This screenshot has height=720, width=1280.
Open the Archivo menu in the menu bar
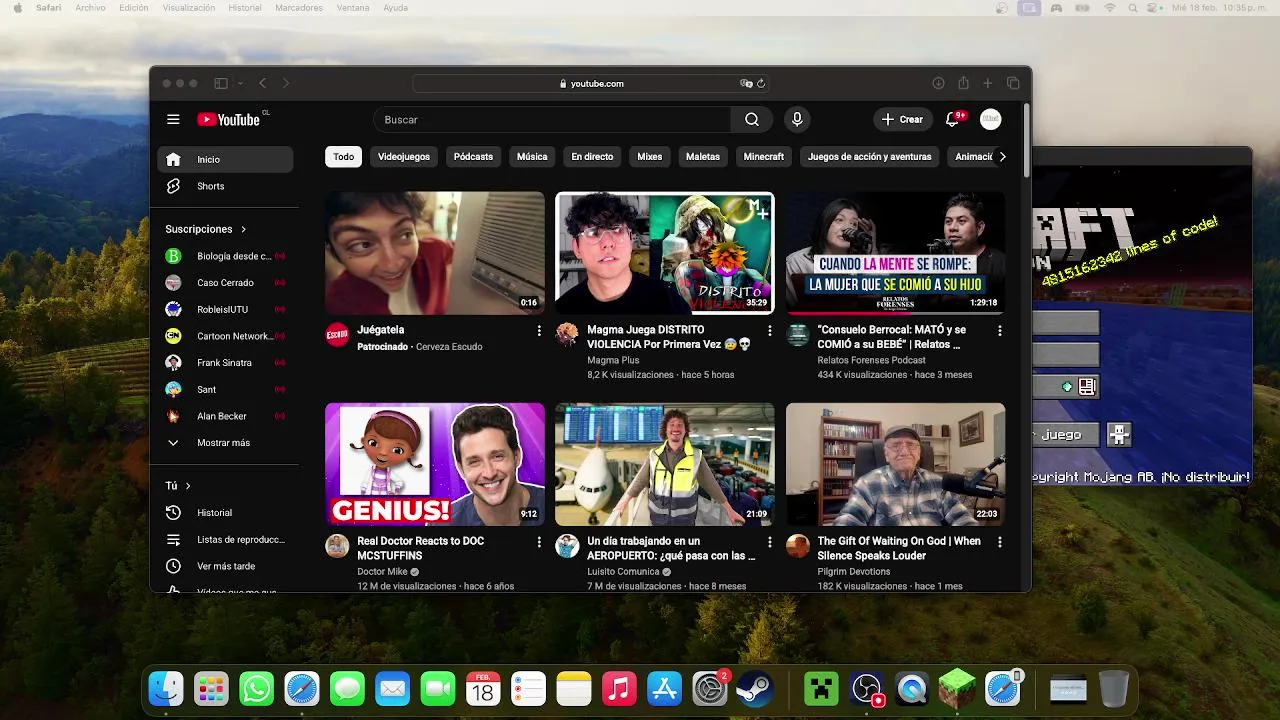pos(90,8)
